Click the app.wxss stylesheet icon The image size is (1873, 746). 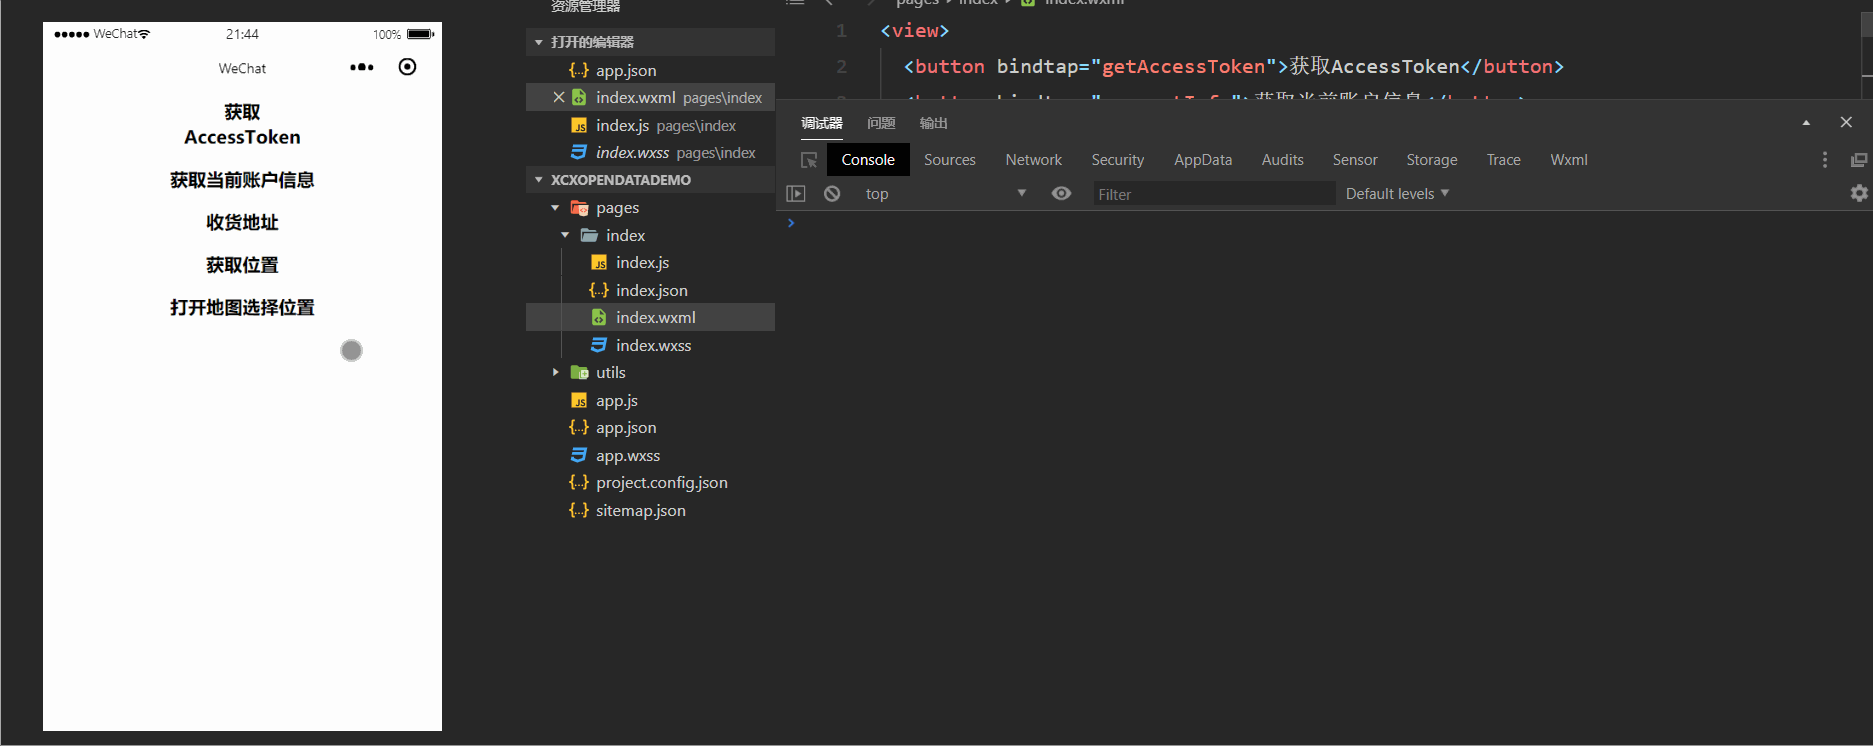coord(579,455)
